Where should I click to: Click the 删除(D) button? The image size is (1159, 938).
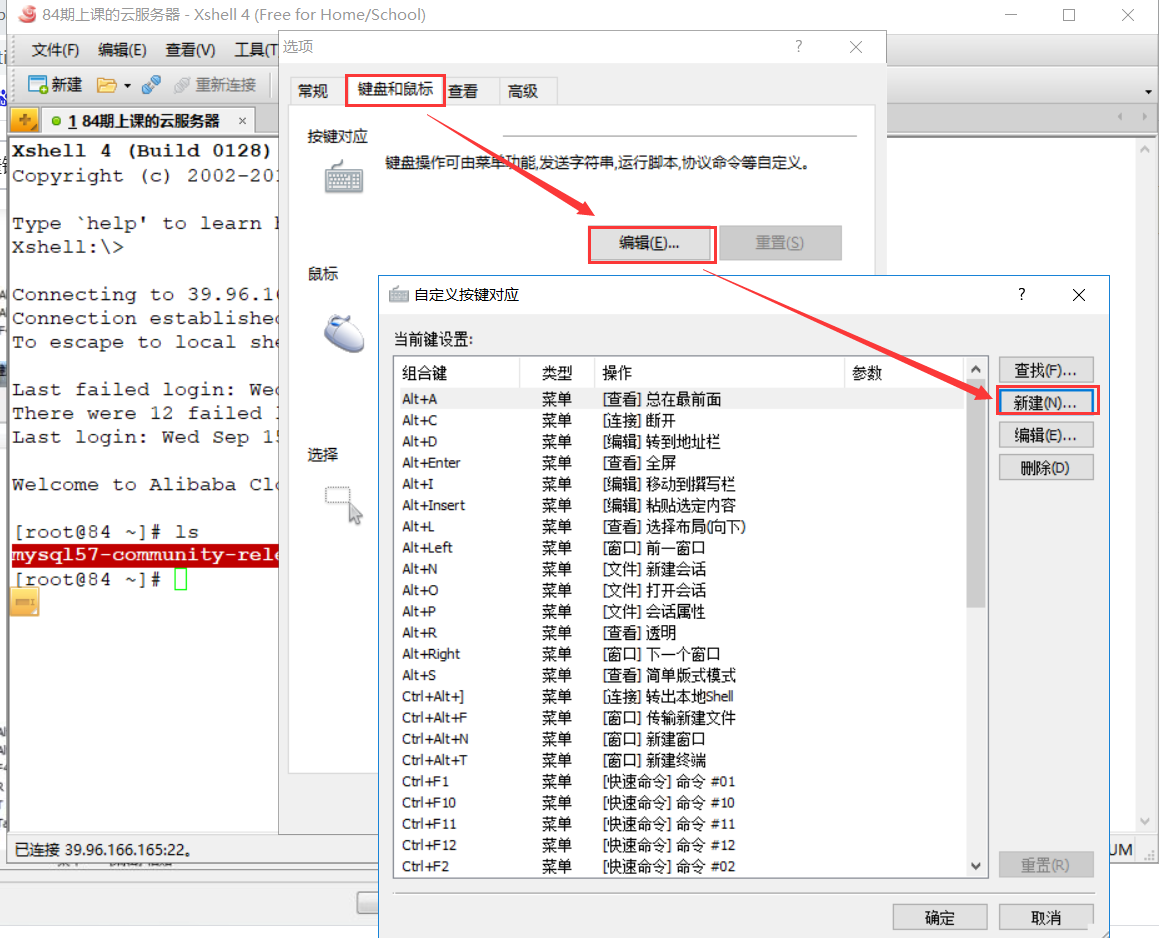tap(1045, 467)
